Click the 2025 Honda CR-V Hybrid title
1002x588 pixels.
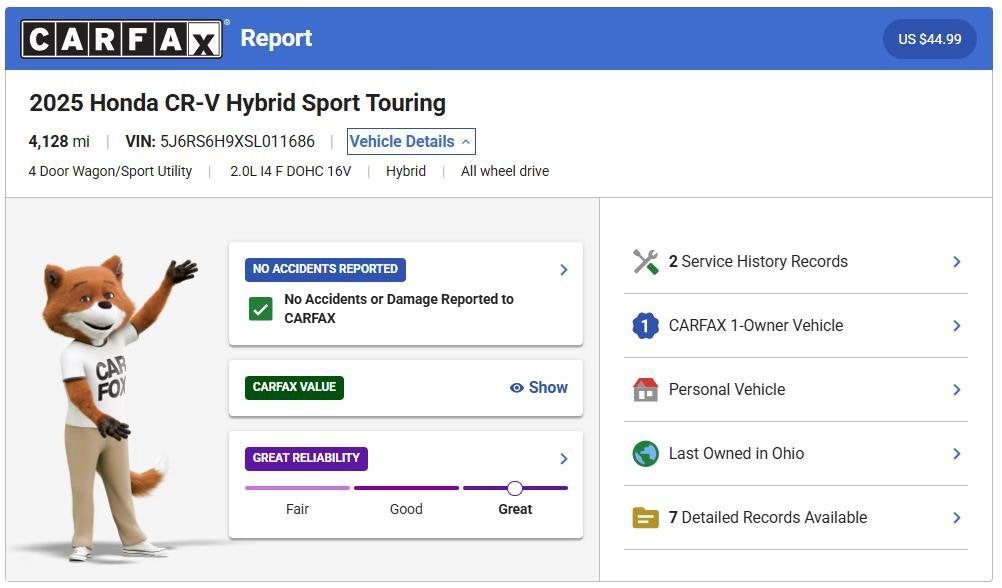click(238, 103)
